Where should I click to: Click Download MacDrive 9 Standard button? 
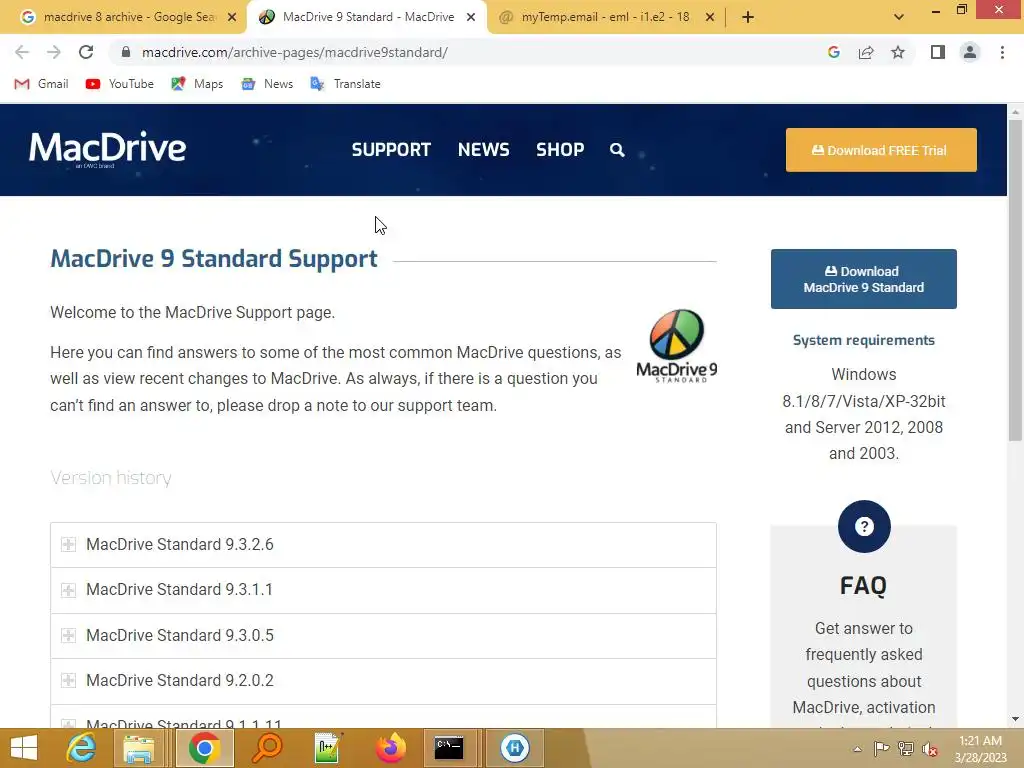863,279
